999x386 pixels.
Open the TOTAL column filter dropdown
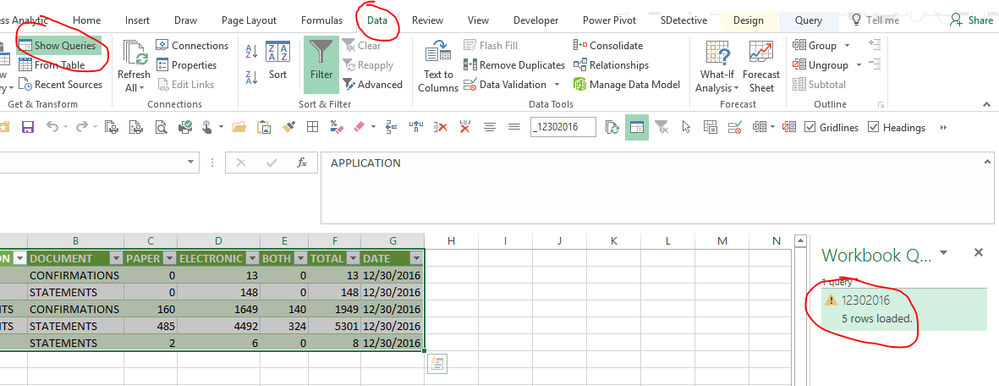coord(353,258)
